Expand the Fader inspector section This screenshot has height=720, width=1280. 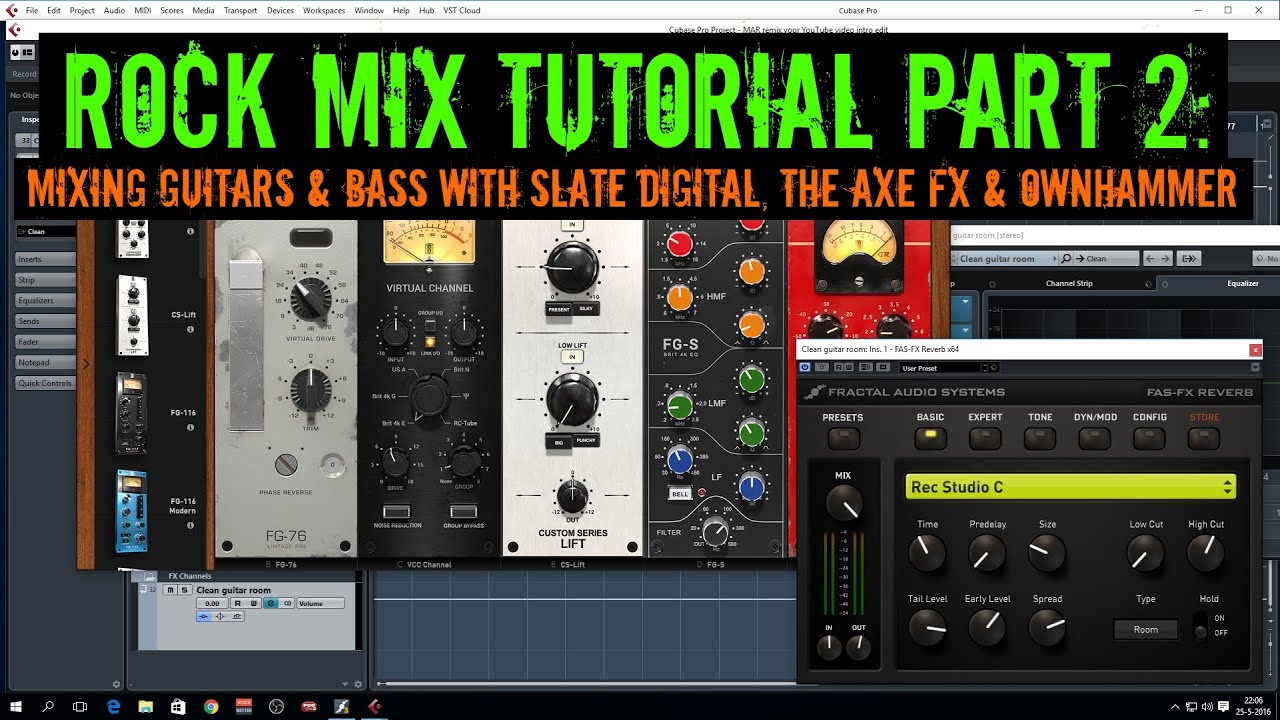(x=45, y=342)
